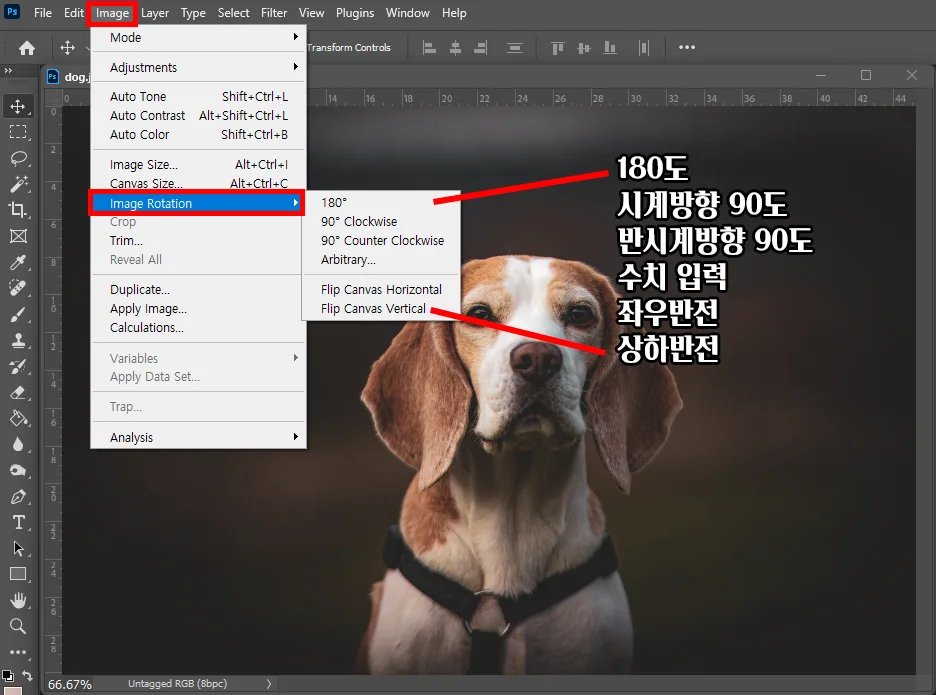Click the foreground color swatch

12,690
